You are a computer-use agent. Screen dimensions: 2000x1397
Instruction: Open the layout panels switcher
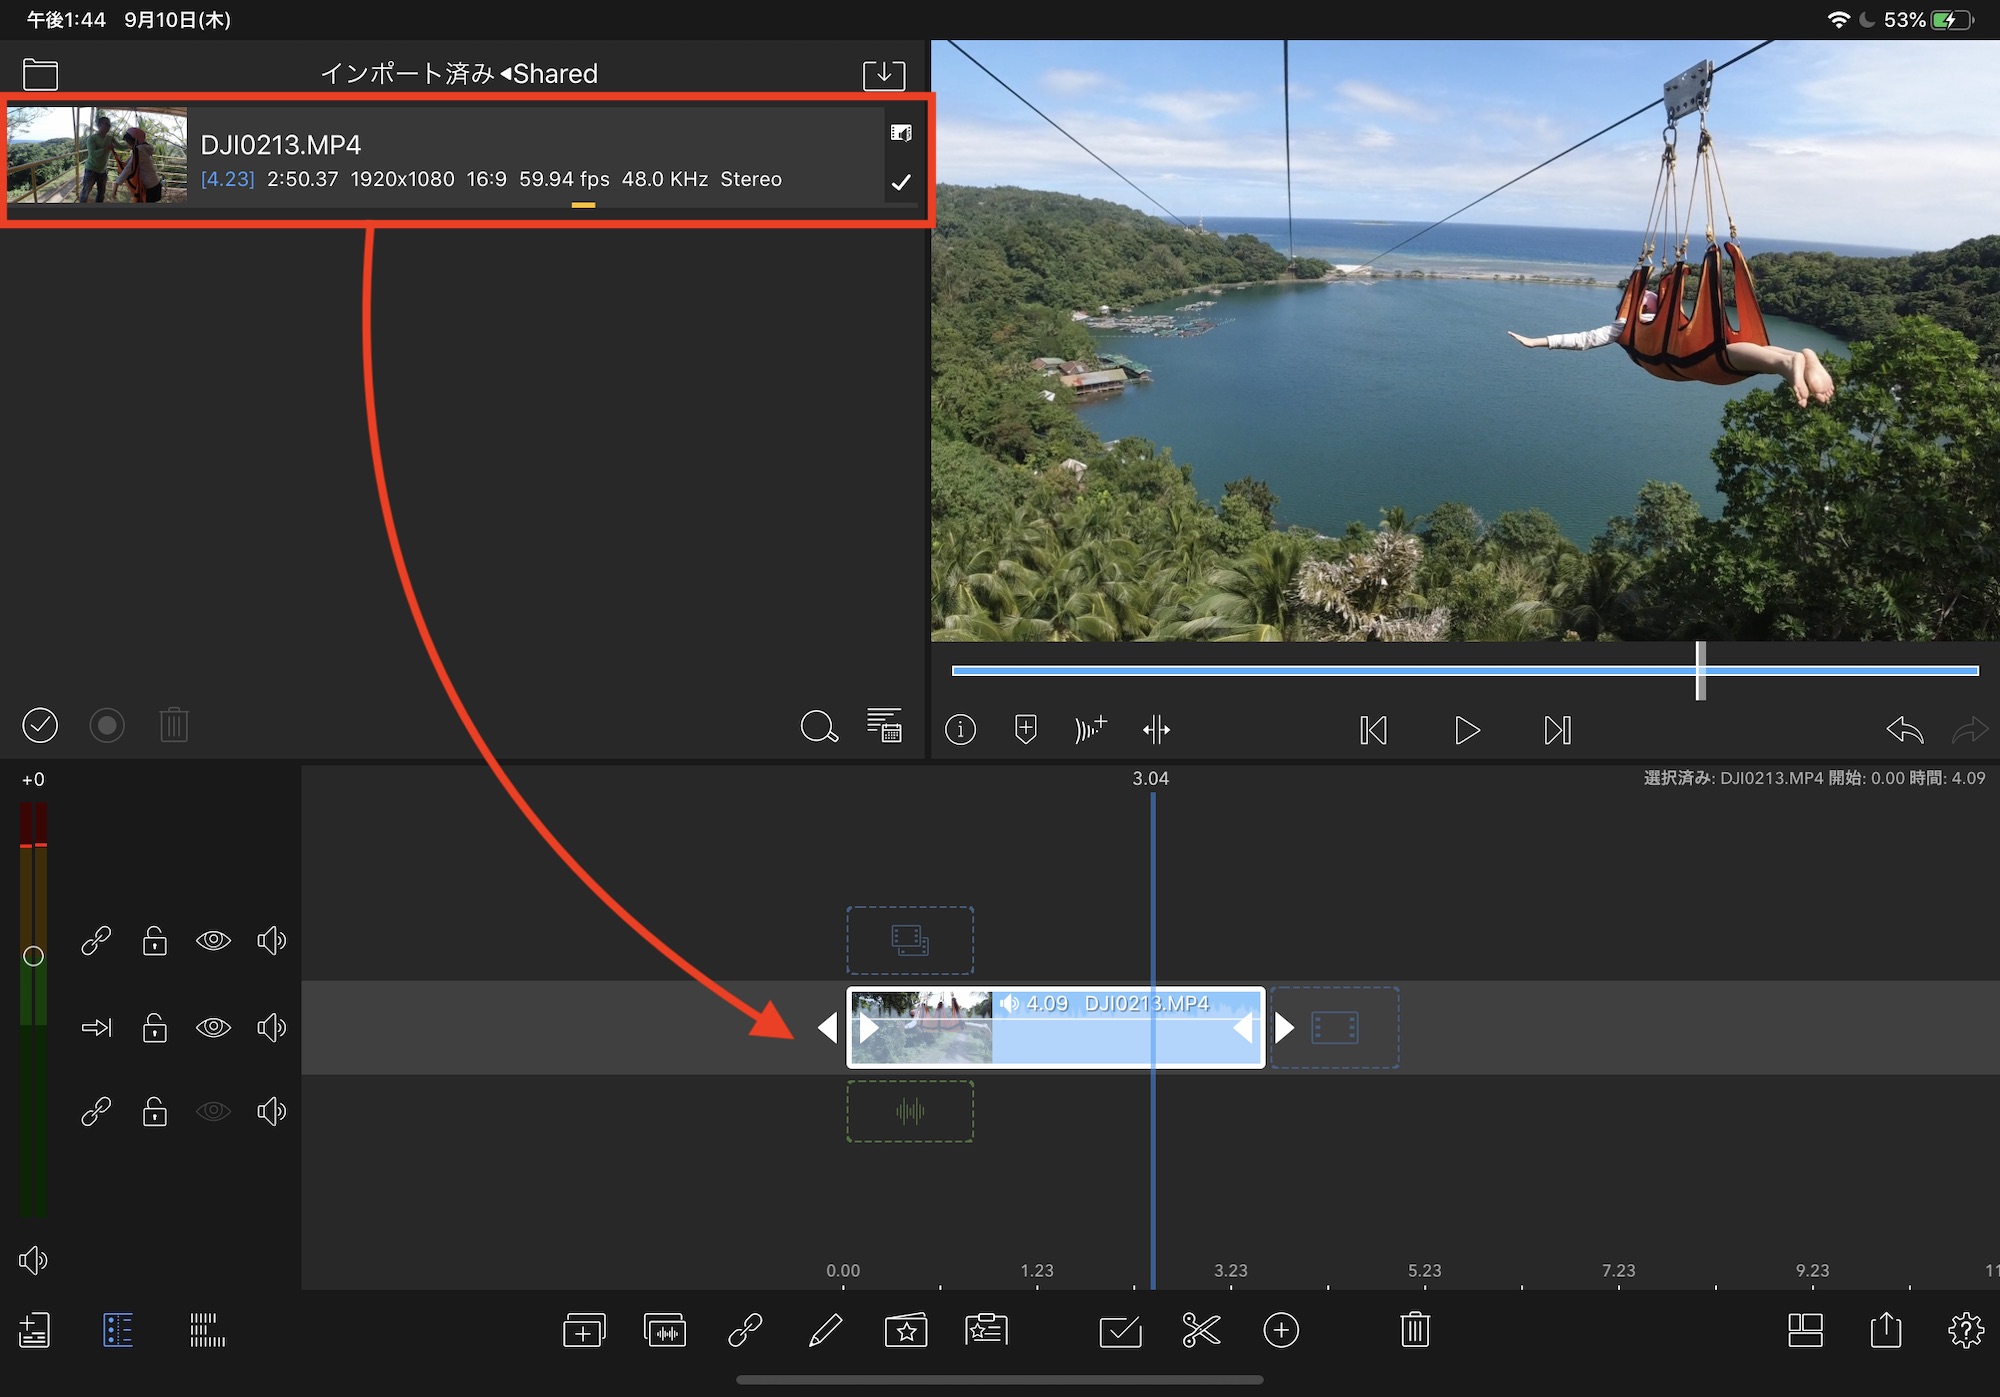tap(1805, 1330)
